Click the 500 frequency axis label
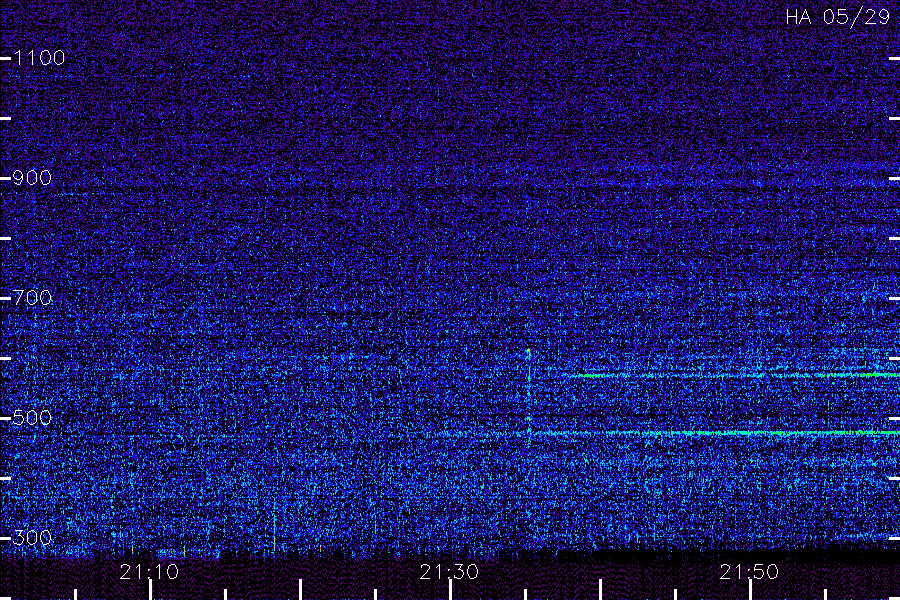Viewport: 900px width, 600px height. click(x=32, y=418)
